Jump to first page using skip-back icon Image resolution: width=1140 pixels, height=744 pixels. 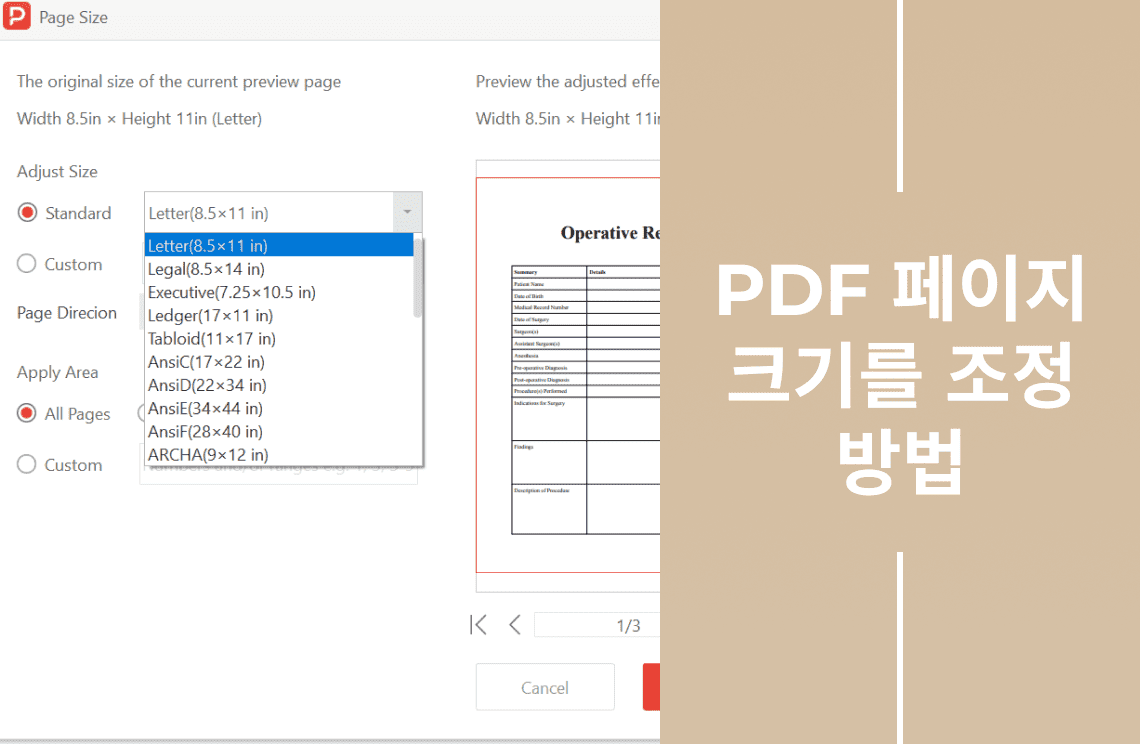[478, 624]
